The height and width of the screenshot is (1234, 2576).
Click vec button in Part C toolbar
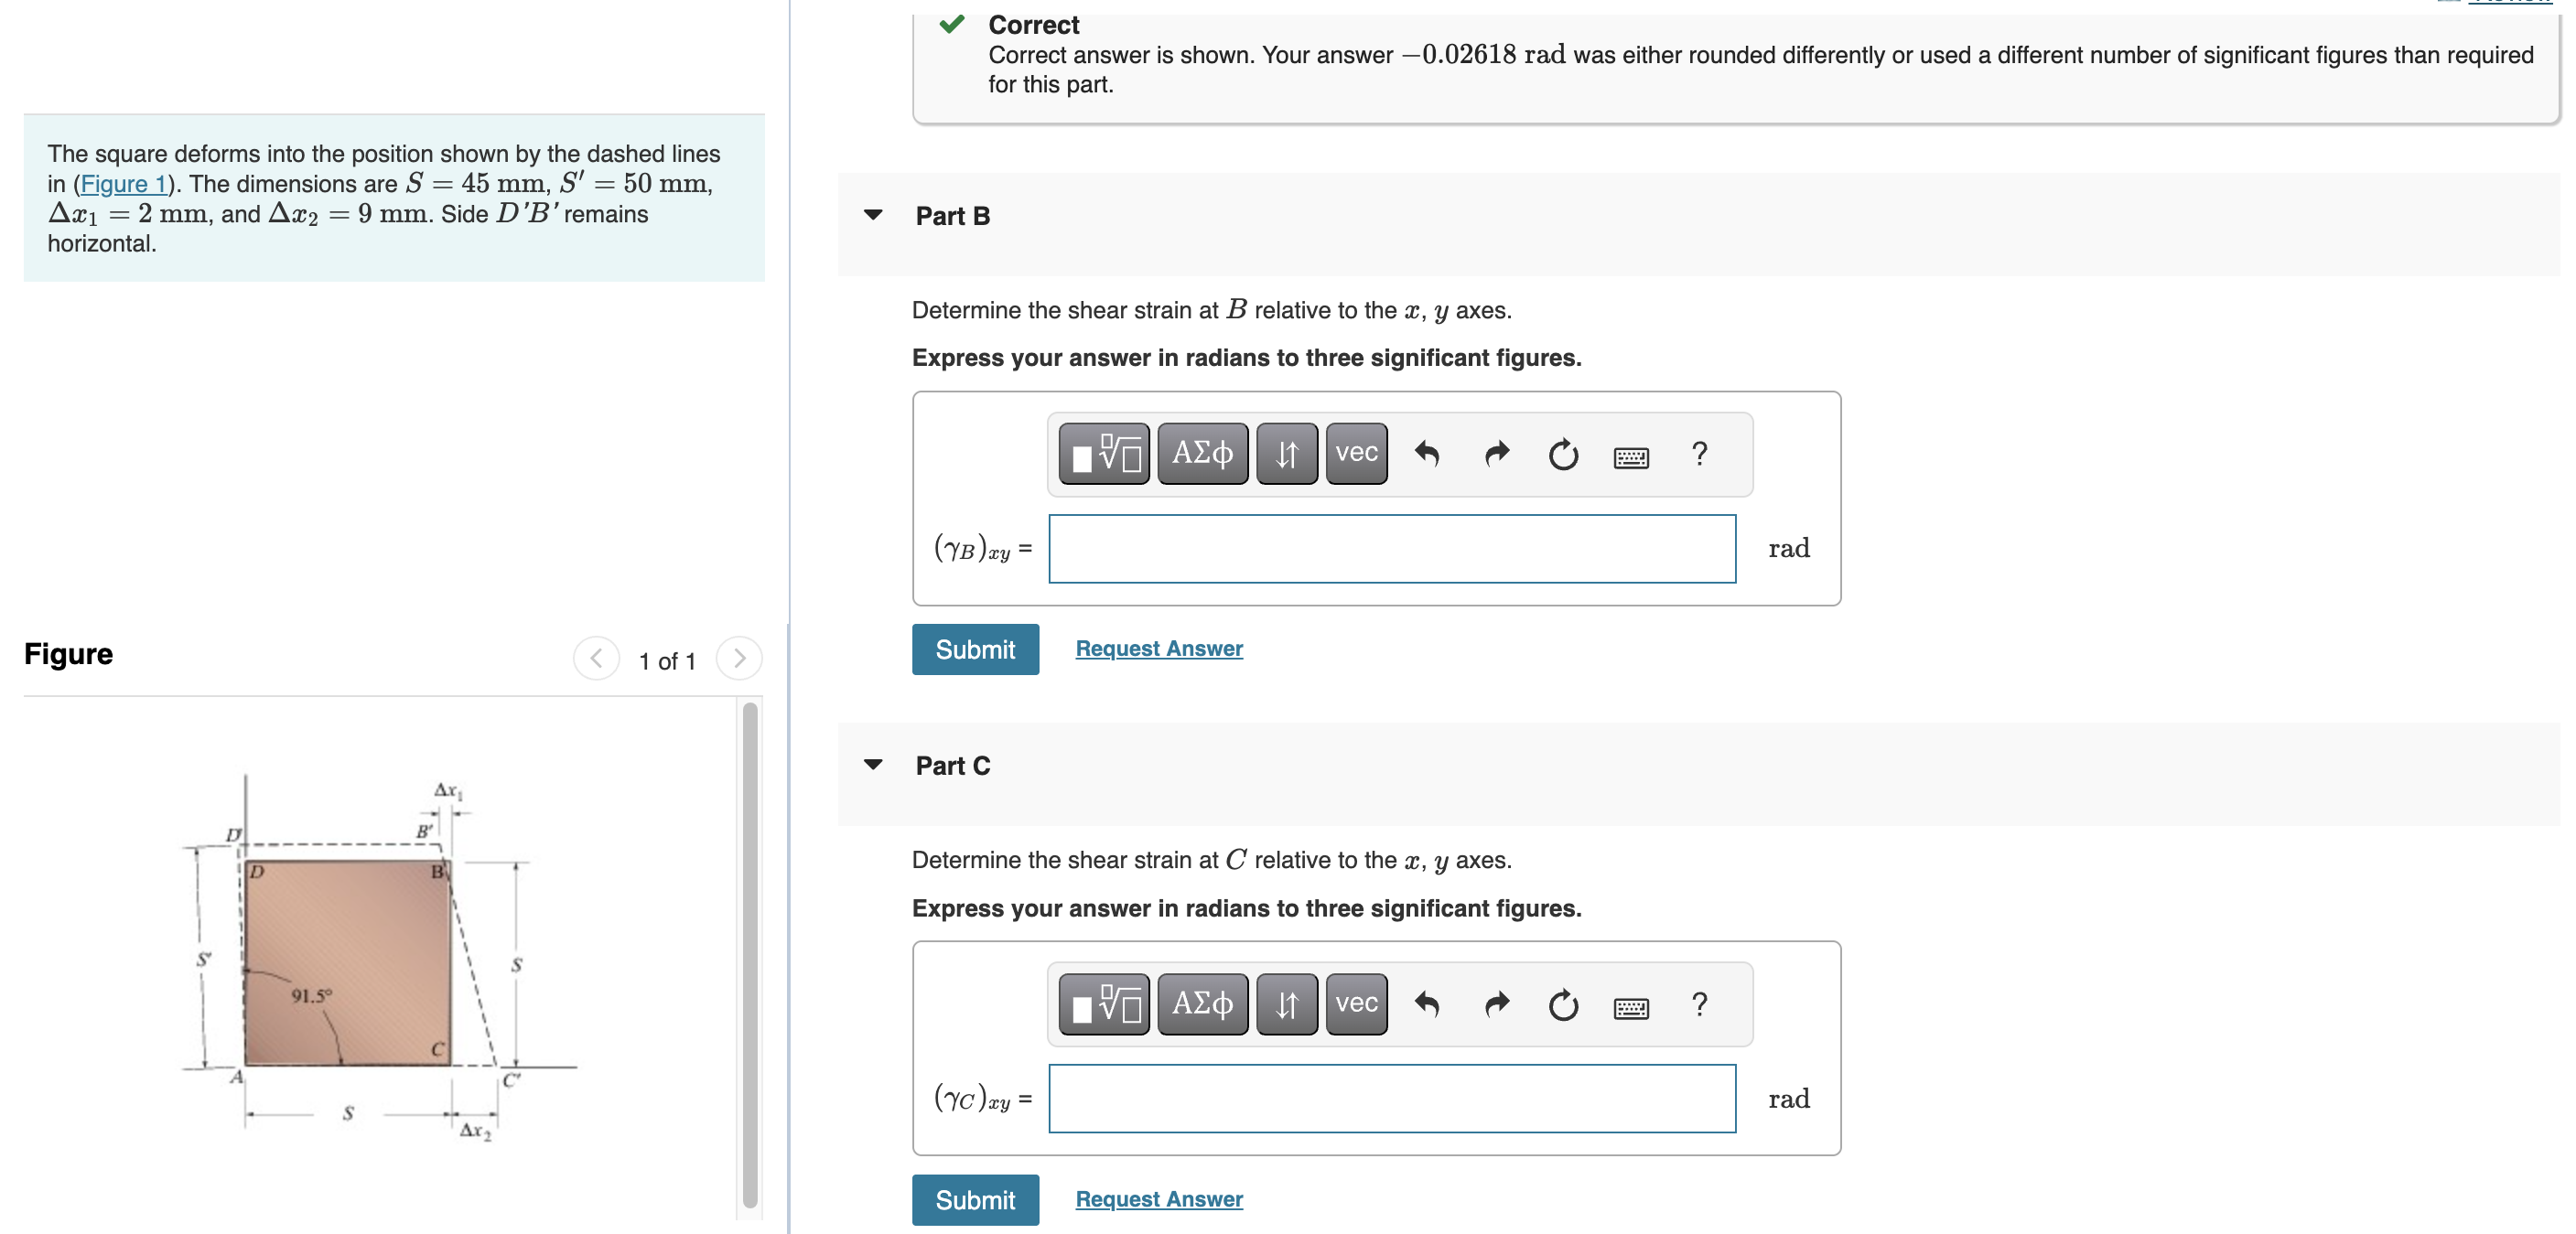coord(1356,1004)
